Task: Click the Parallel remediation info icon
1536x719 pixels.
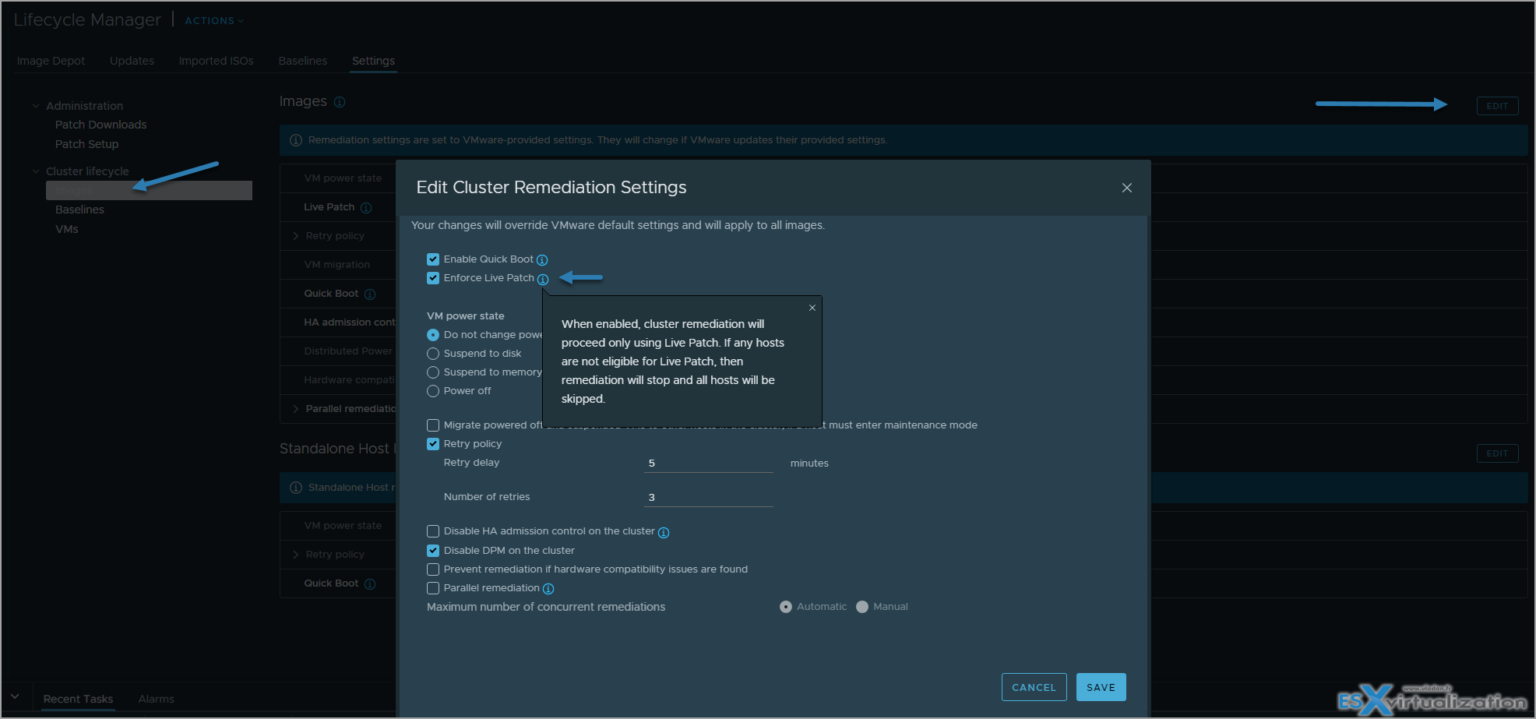Action: pos(548,588)
